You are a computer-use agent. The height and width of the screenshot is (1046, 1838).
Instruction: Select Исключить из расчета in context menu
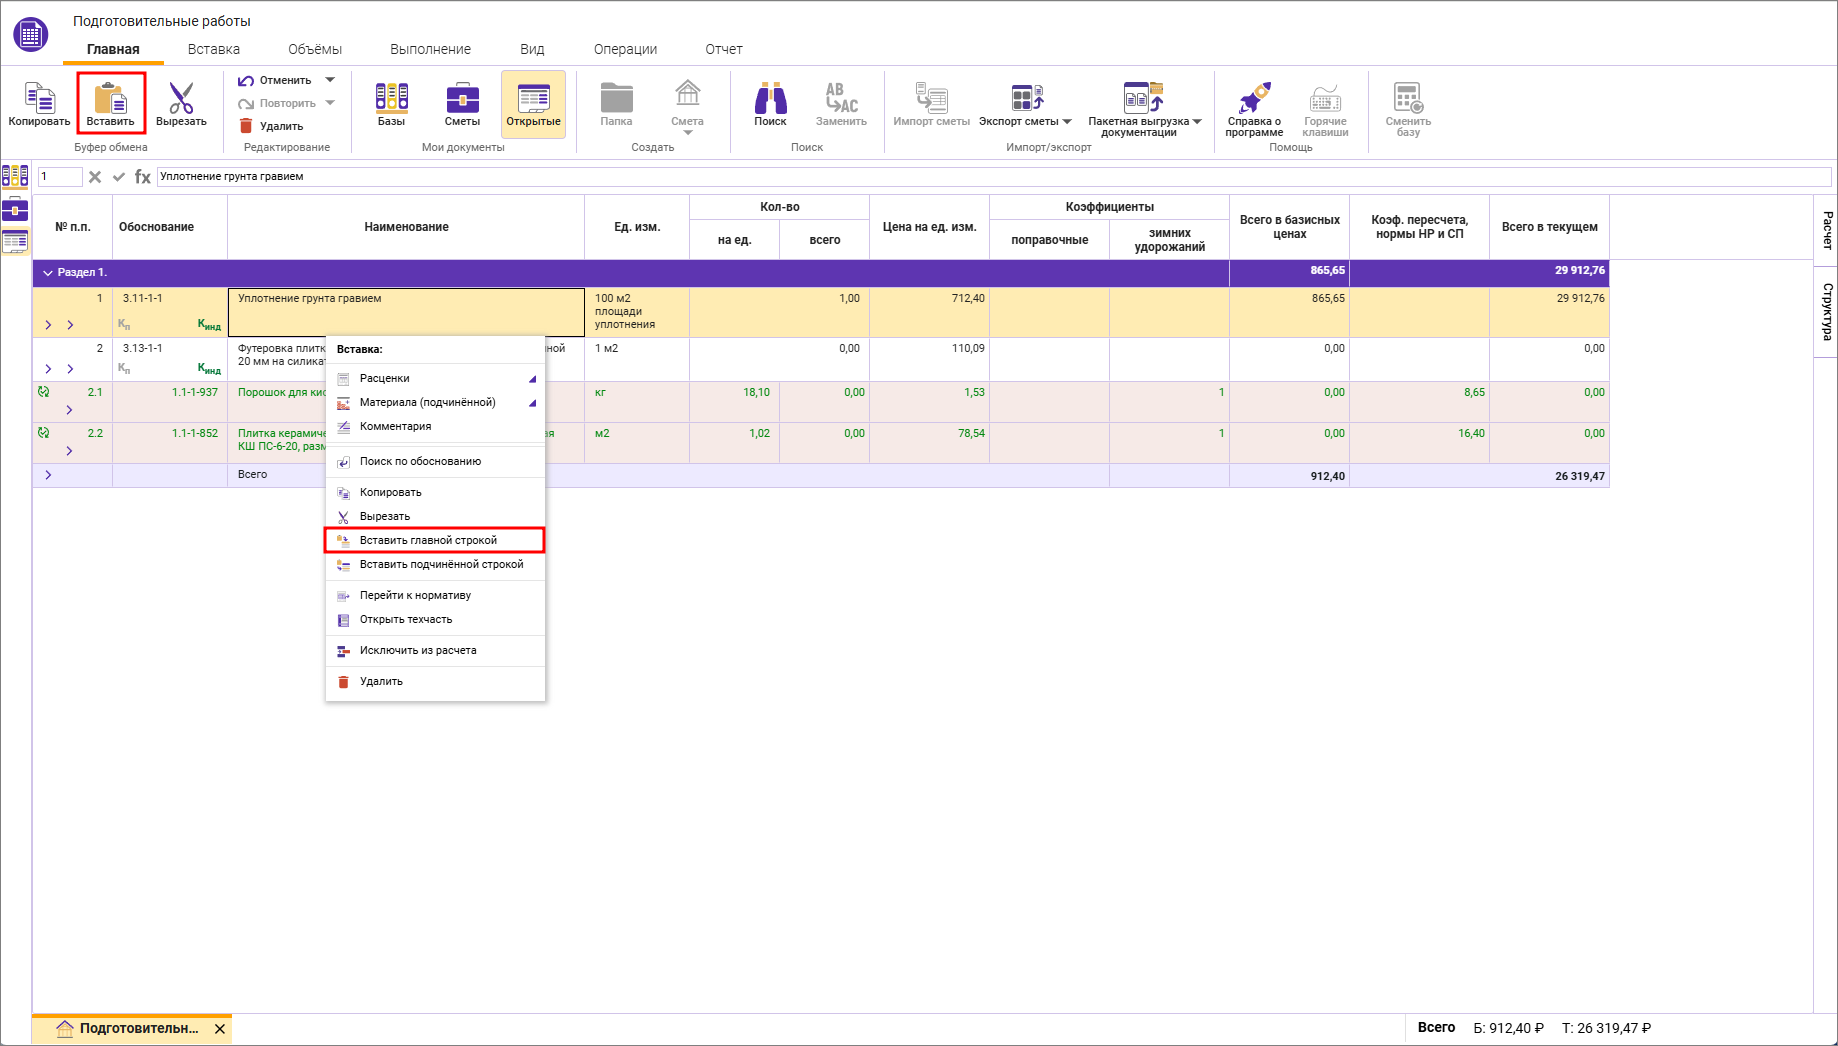point(418,651)
